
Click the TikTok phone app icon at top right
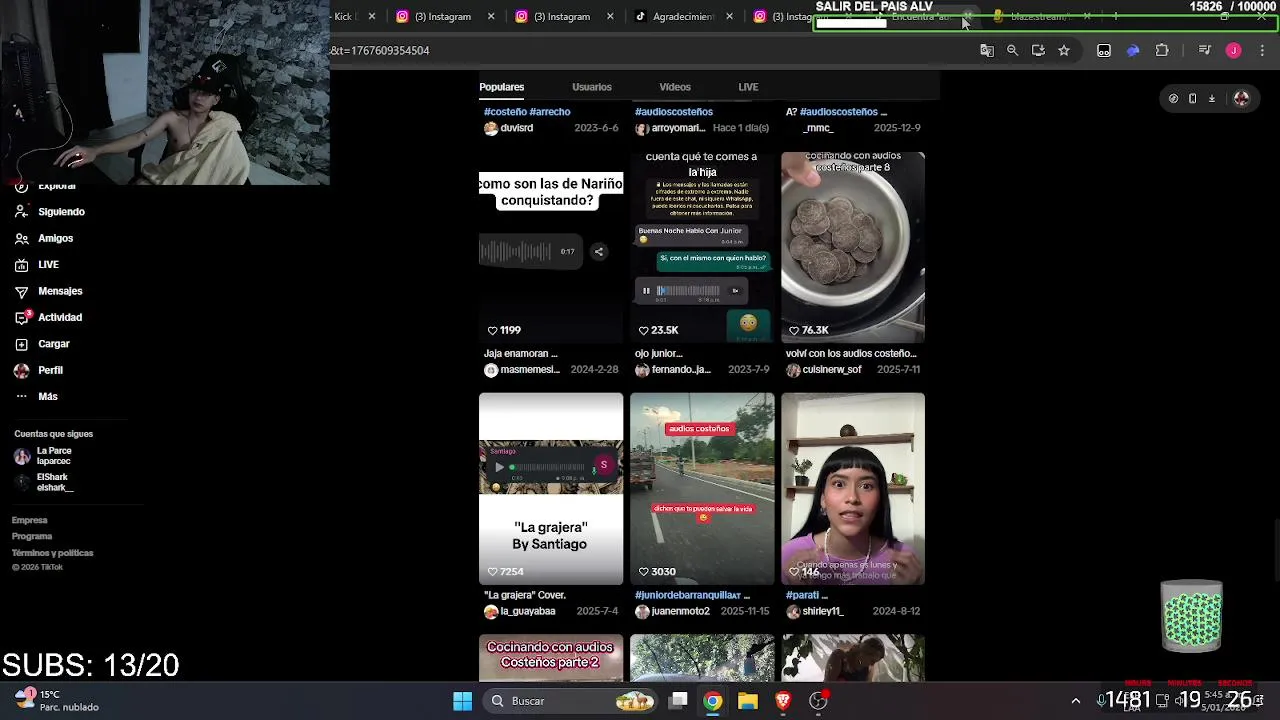1192,98
